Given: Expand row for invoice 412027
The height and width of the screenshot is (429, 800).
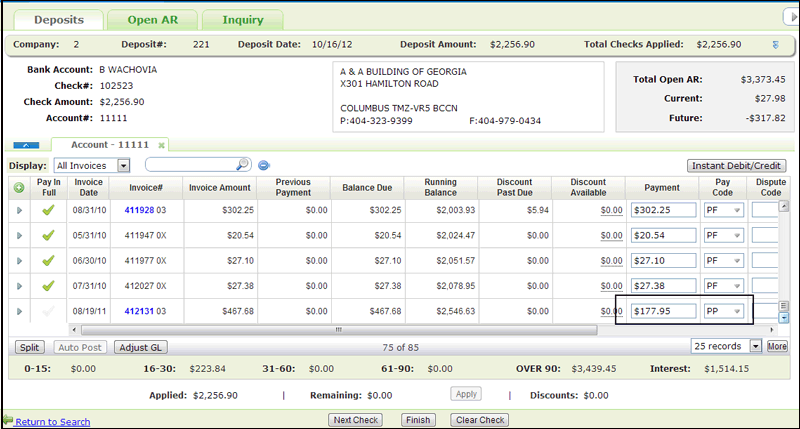Looking at the screenshot, I should pos(19,286).
